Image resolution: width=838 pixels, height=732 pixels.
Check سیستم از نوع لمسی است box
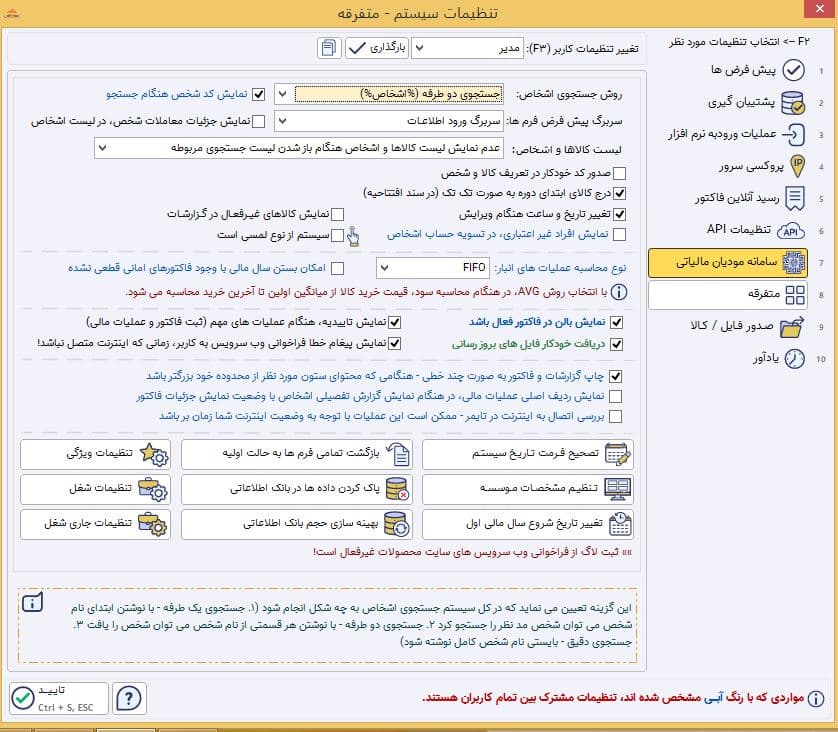tap(337, 235)
